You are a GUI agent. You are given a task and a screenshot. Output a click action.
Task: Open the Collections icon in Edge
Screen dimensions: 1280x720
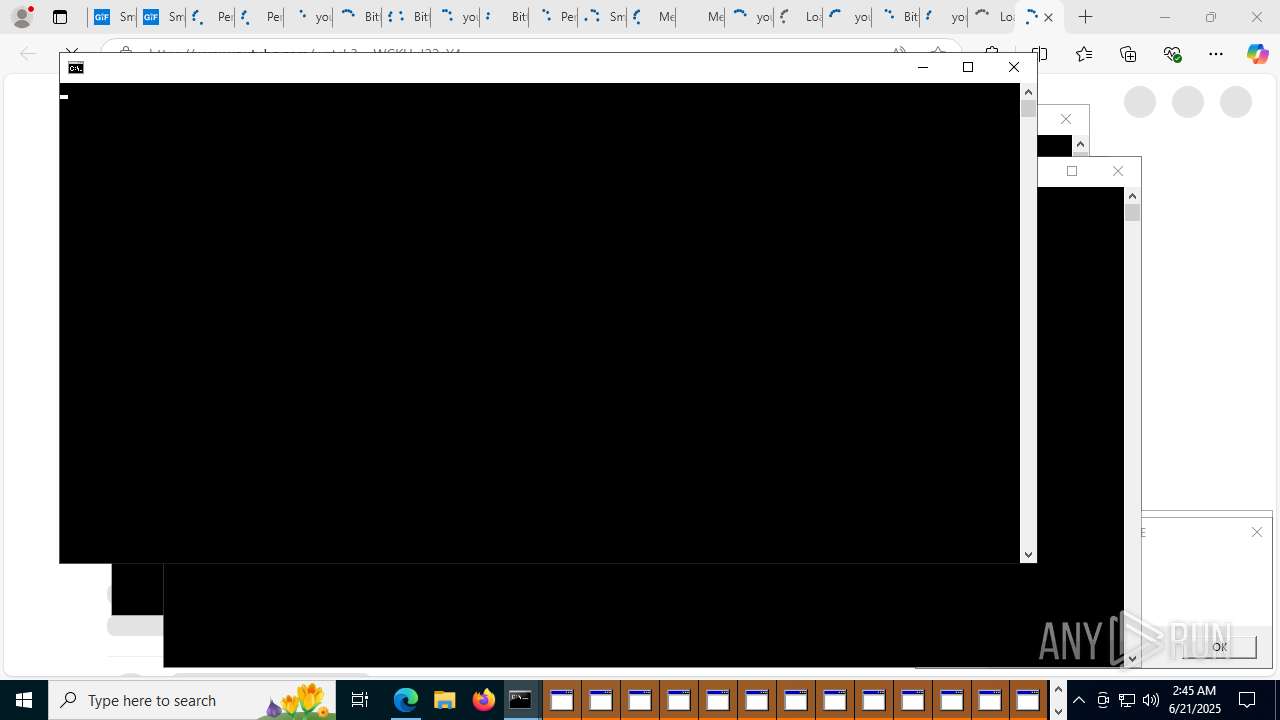1128,54
